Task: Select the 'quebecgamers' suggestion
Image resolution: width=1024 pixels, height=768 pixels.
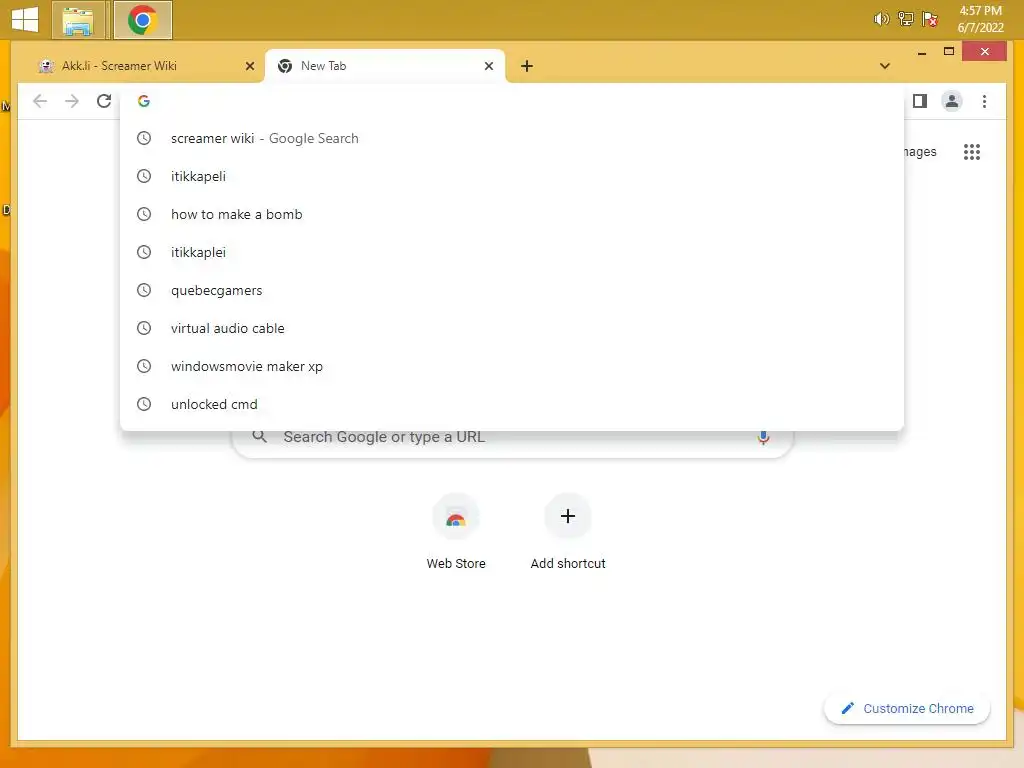Action: 512,290
